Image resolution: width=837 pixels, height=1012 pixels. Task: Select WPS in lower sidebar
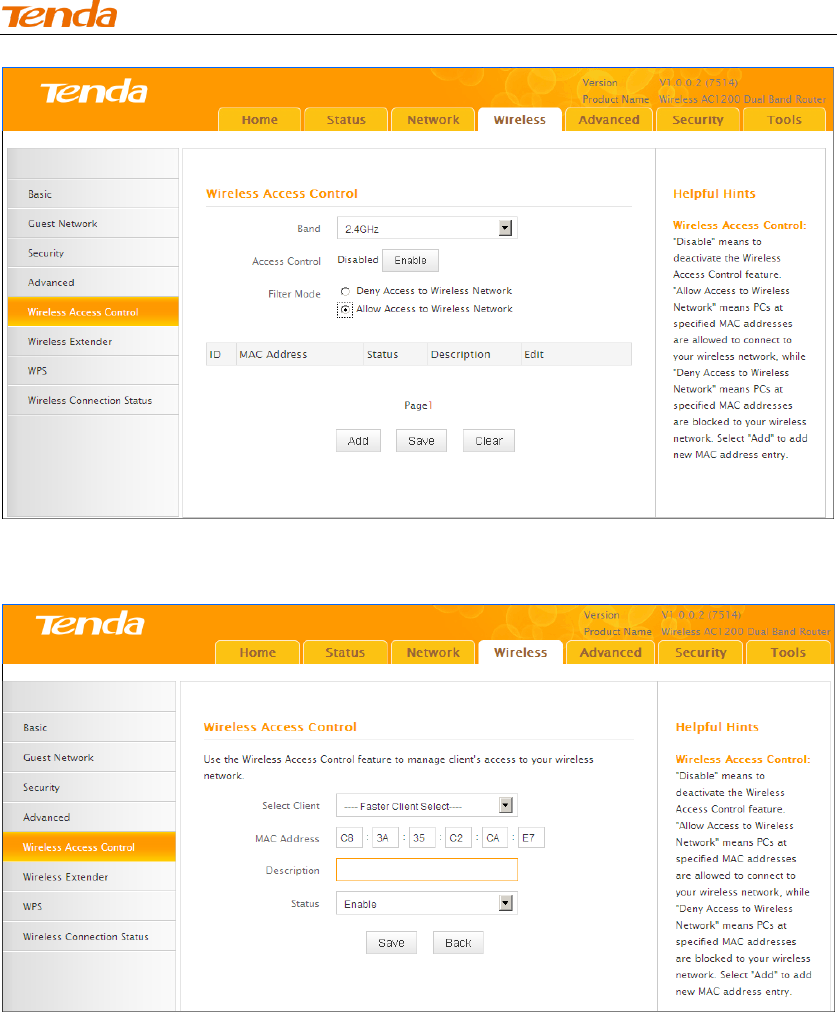tap(89, 906)
